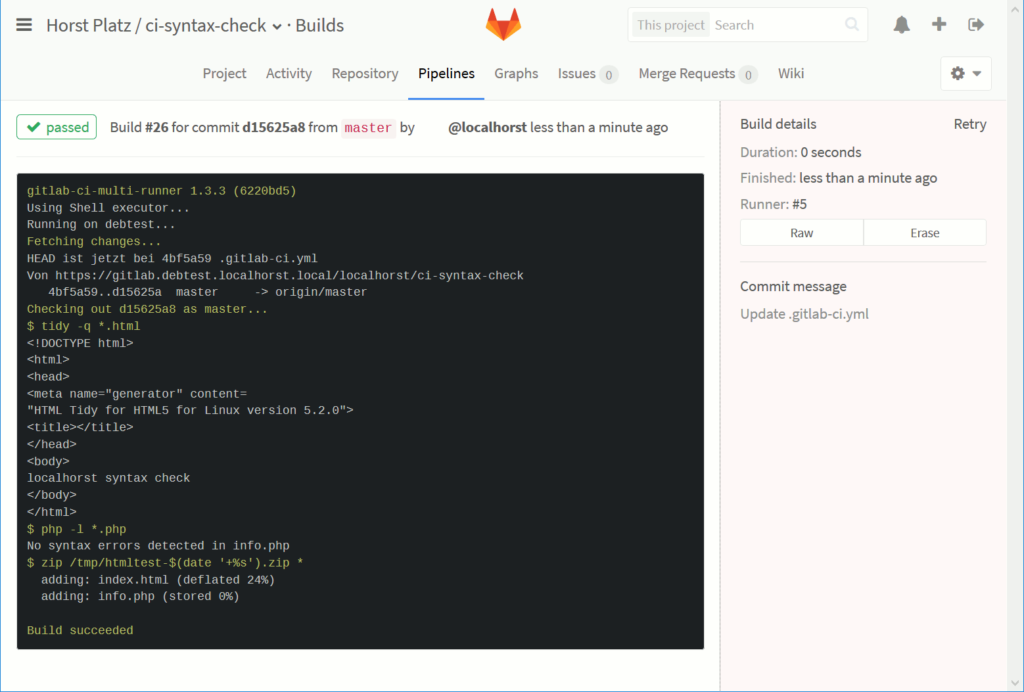Open commit d15625a8 link
The height and width of the screenshot is (692, 1024).
pyautogui.click(x=274, y=127)
